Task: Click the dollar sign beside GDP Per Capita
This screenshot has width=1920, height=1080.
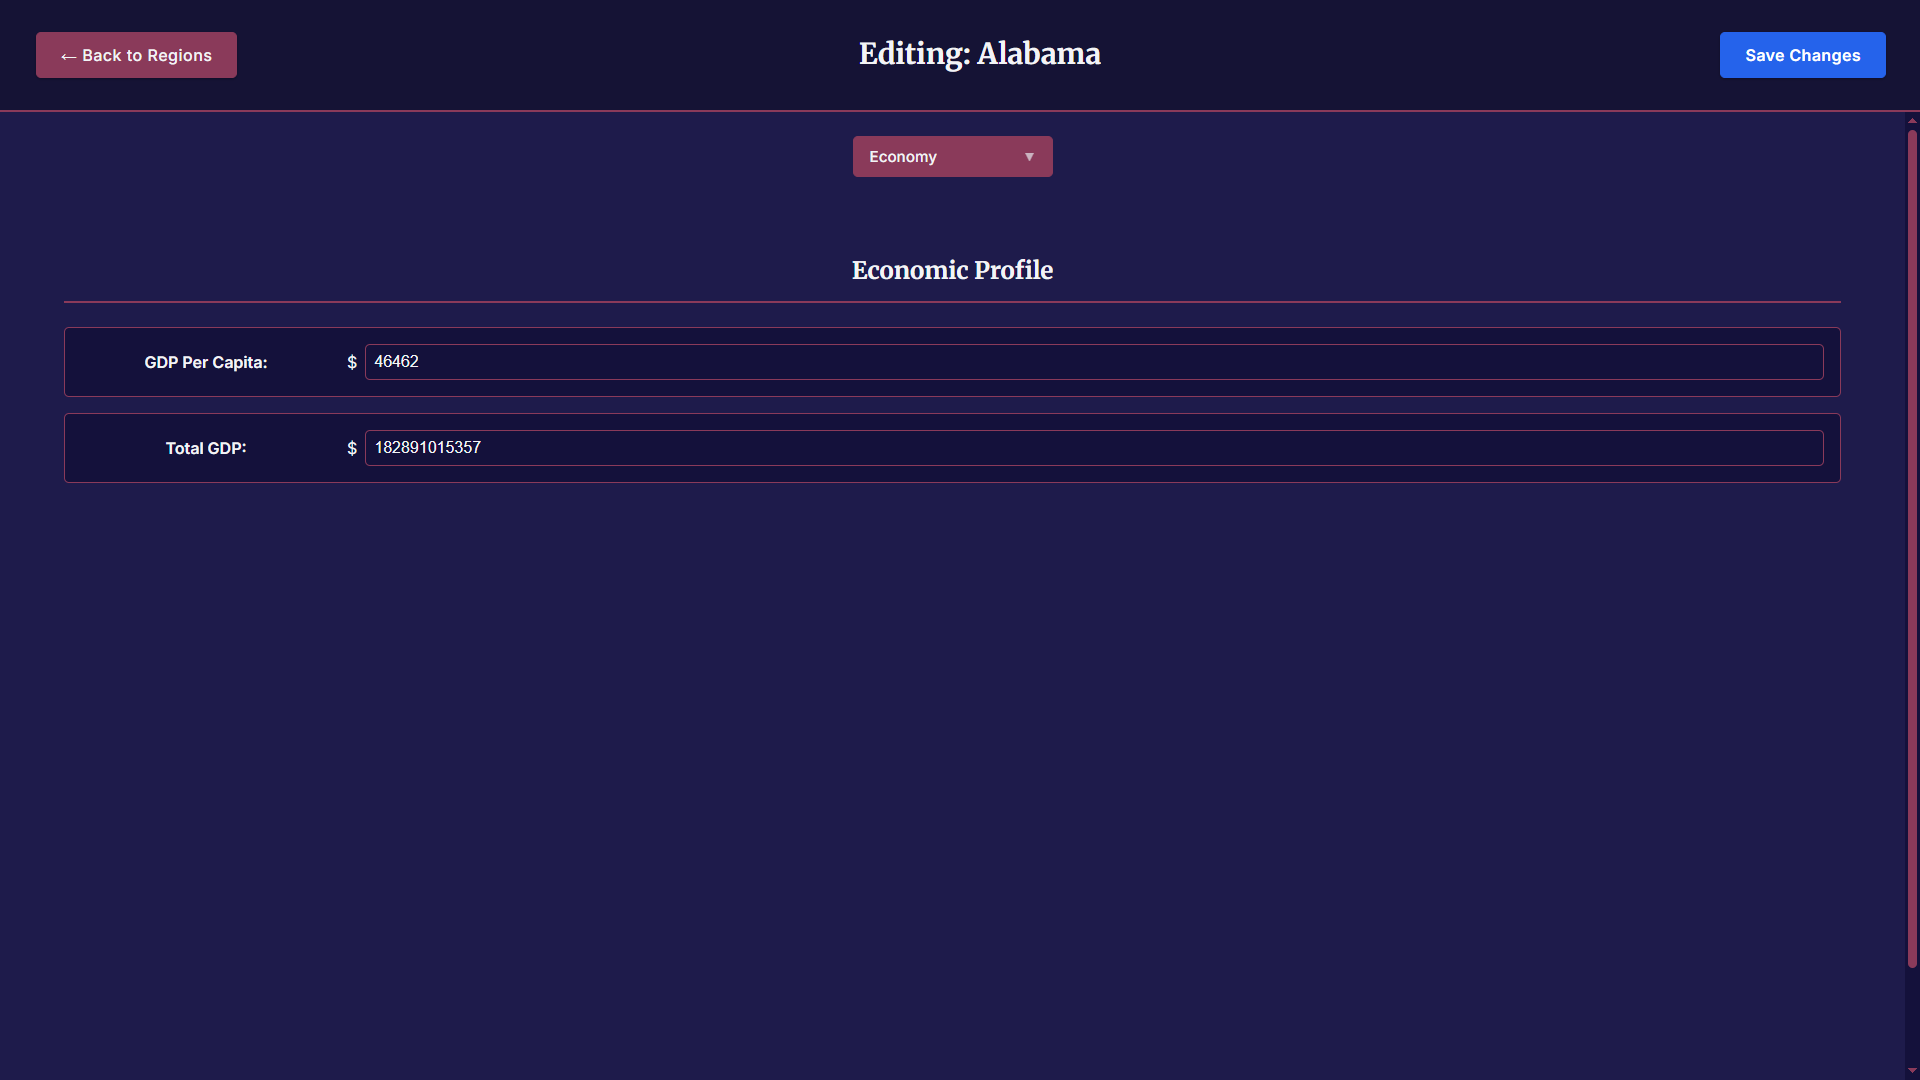Action: (x=352, y=363)
